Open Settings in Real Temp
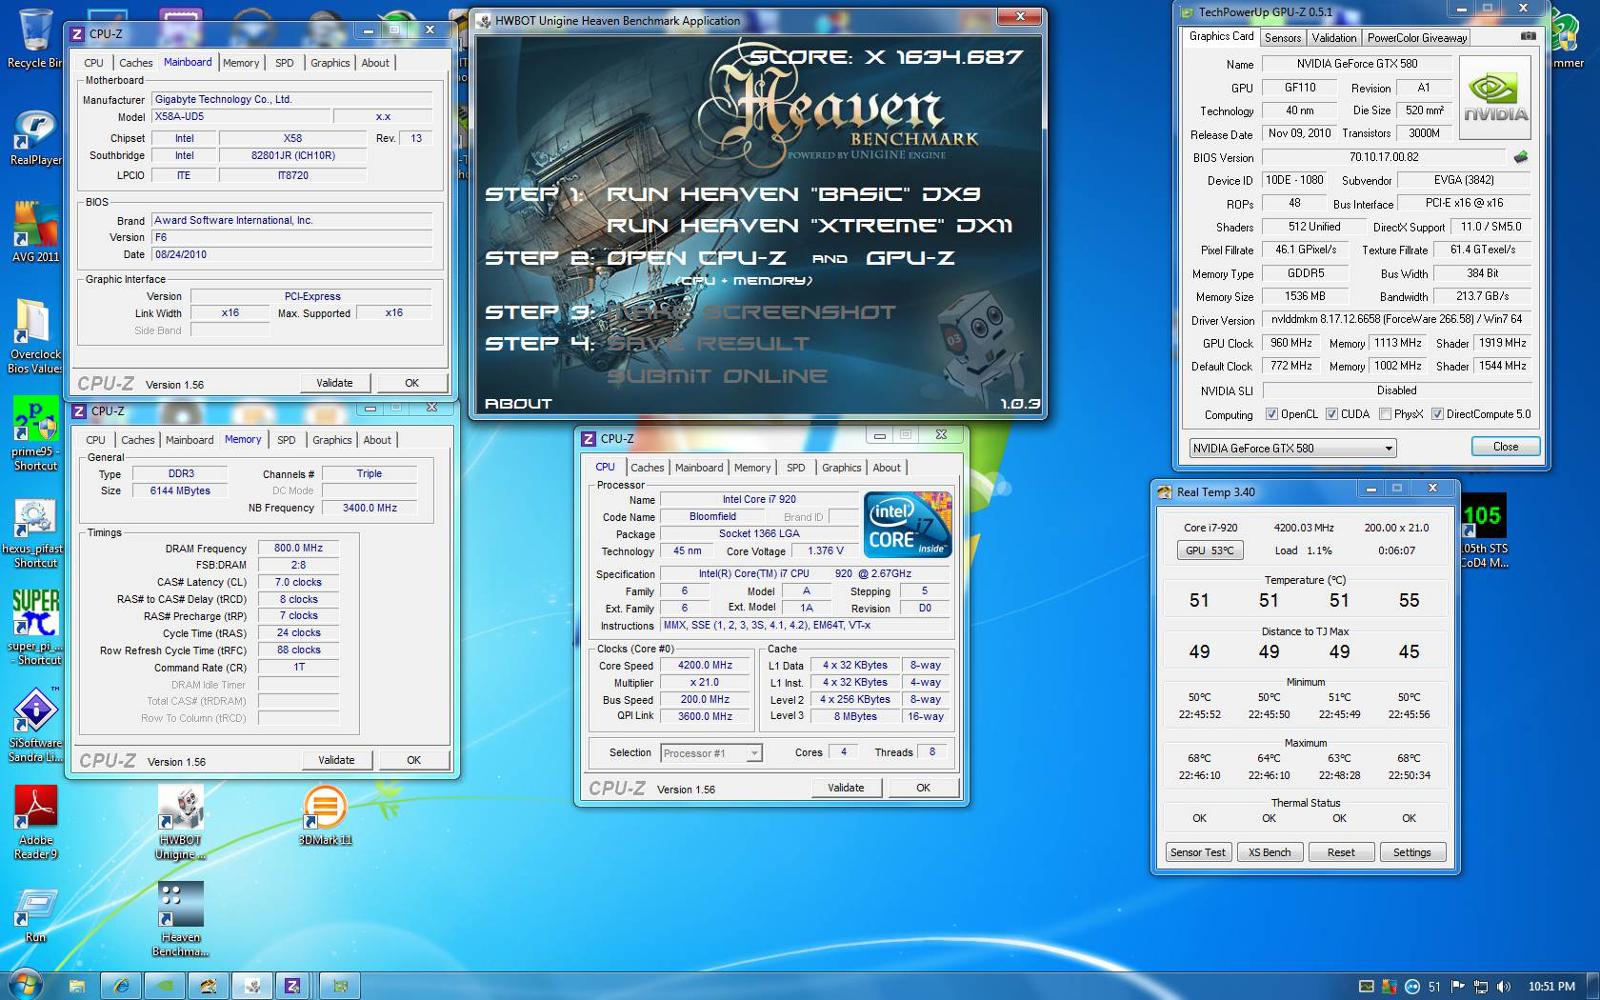Screen dimensions: 1600x1000 (x=1412, y=853)
